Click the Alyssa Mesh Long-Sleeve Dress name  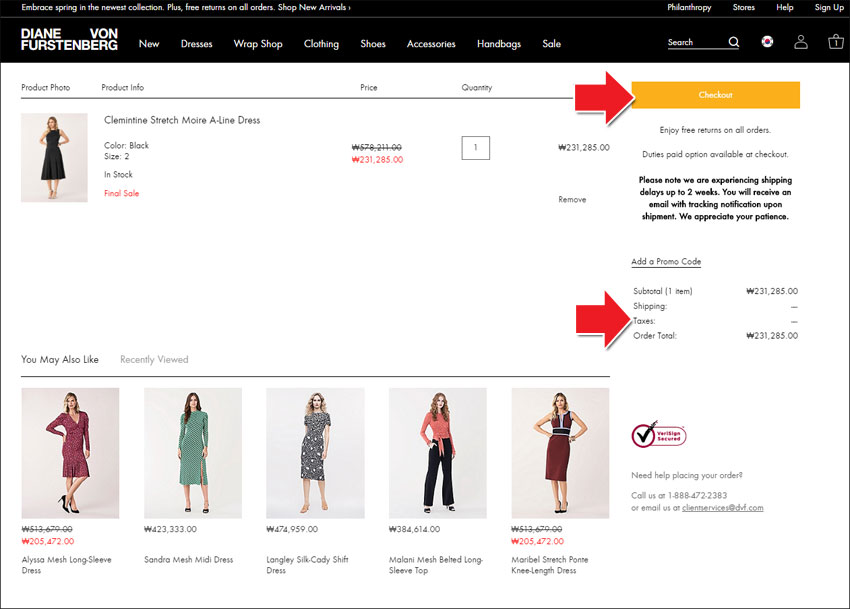tap(67, 565)
